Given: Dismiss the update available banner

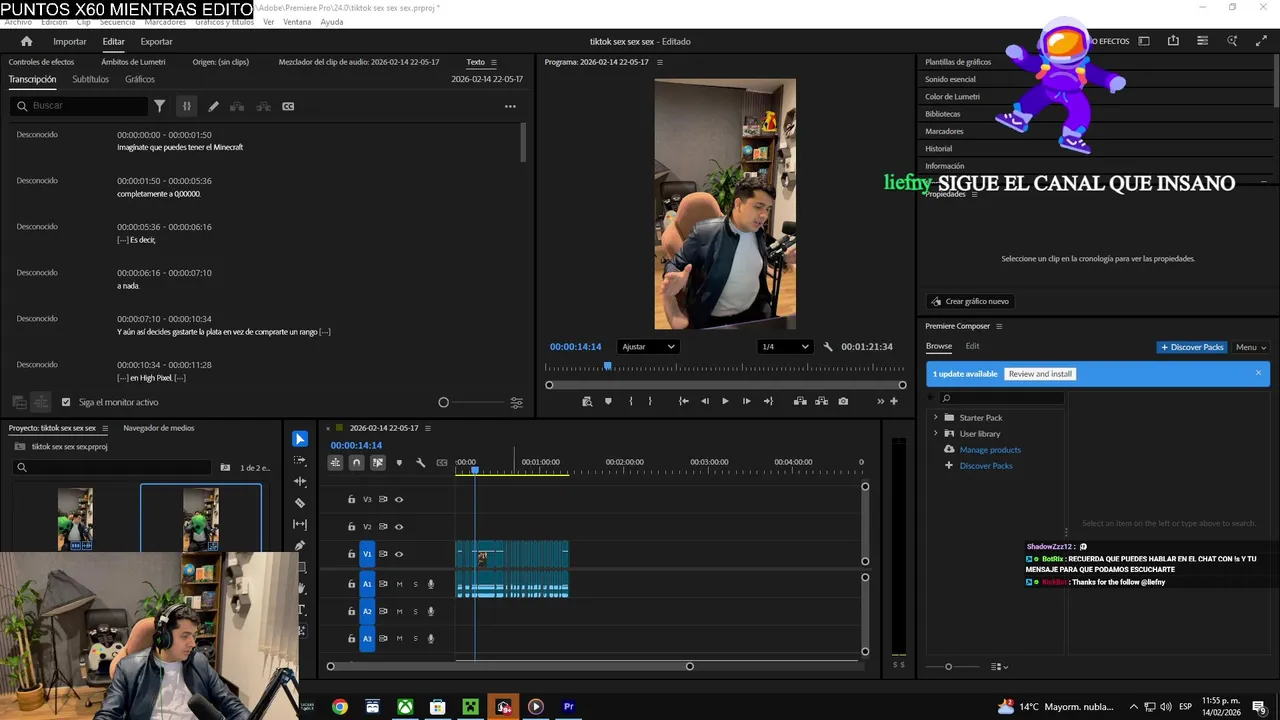Looking at the screenshot, I should [1258, 373].
